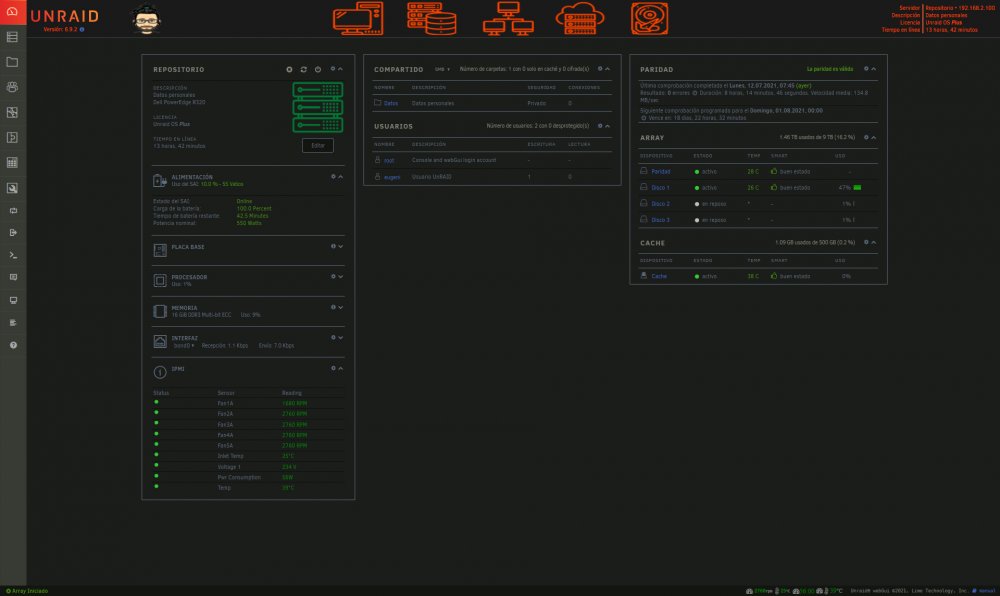1000x596 pixels.
Task: Open settings gear for Array panel
Action: pyautogui.click(x=866, y=138)
